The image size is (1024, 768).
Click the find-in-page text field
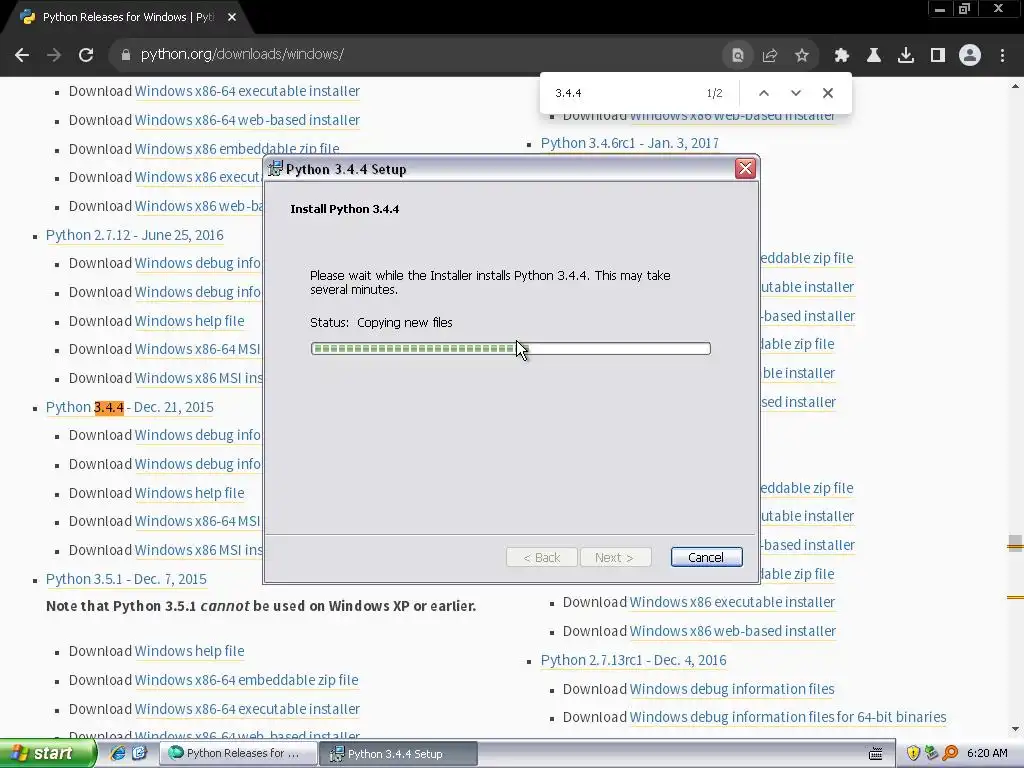[624, 93]
